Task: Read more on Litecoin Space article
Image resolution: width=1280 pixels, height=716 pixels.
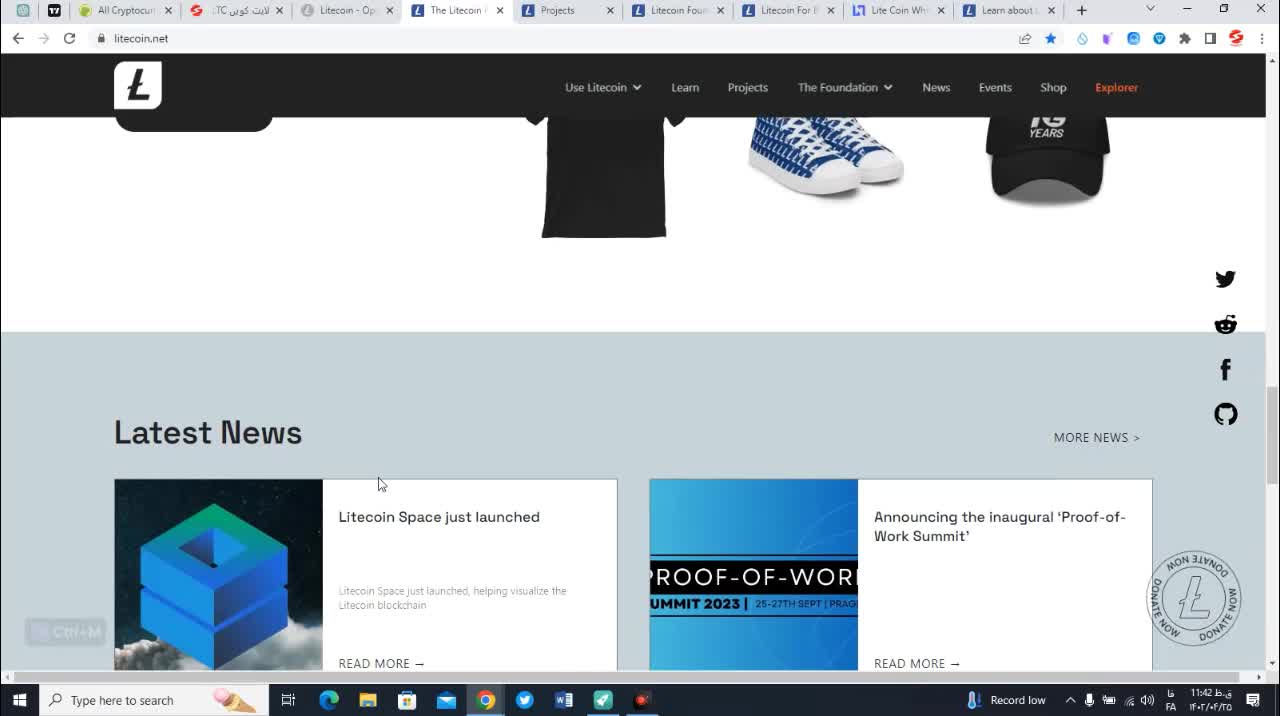Action: coord(381,663)
